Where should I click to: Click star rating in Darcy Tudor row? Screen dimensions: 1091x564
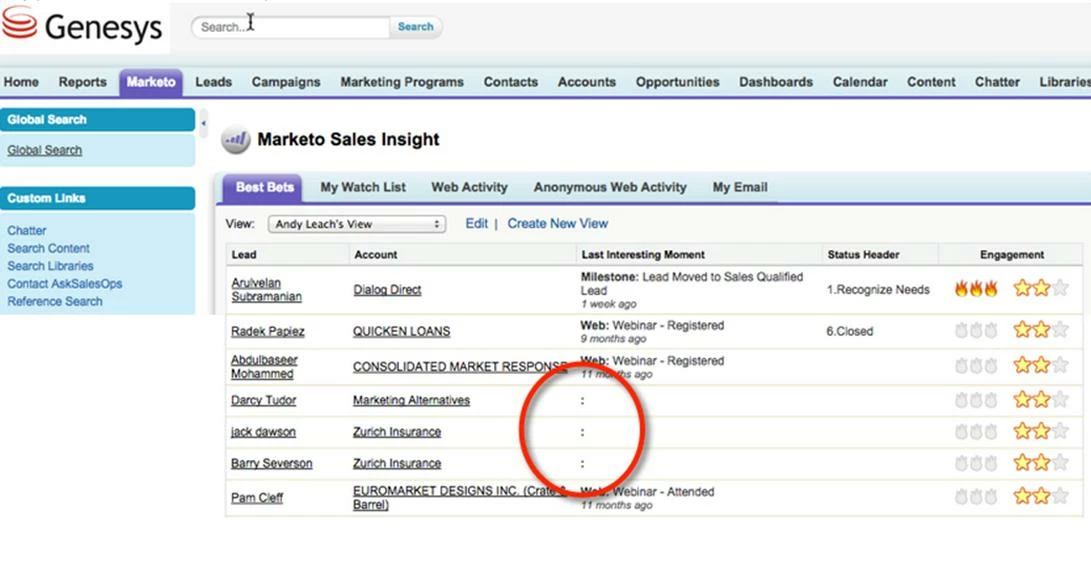click(1041, 400)
